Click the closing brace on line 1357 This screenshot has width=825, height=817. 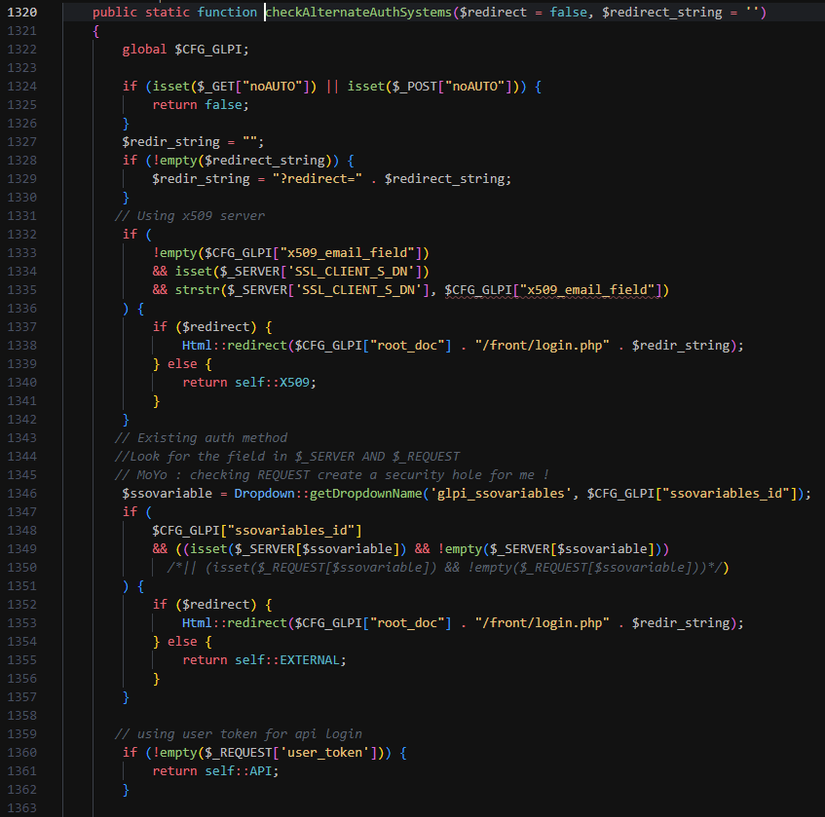(x=126, y=697)
